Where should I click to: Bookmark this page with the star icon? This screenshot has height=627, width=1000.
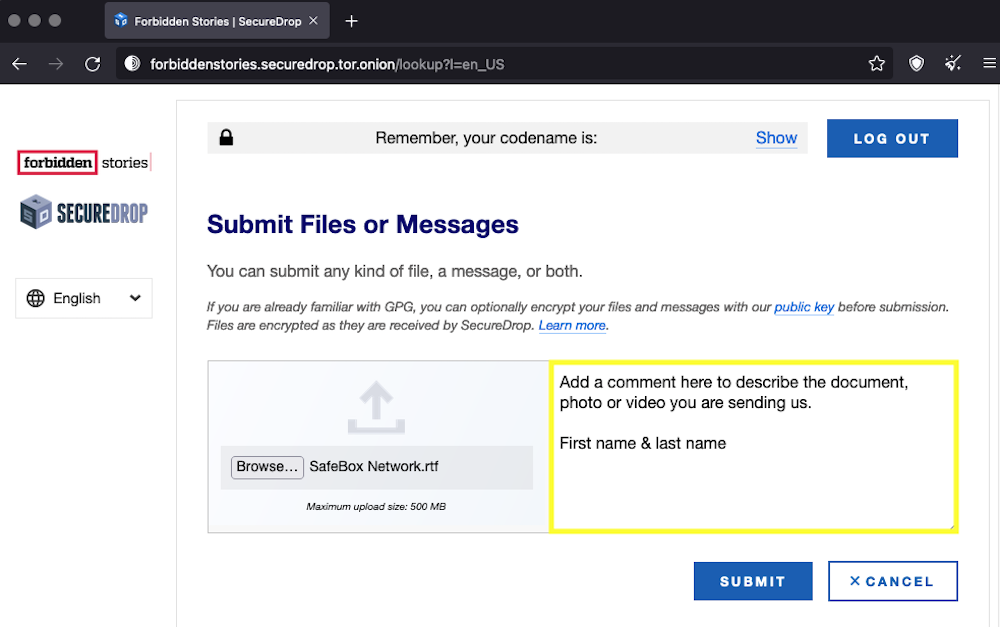pyautogui.click(x=877, y=64)
